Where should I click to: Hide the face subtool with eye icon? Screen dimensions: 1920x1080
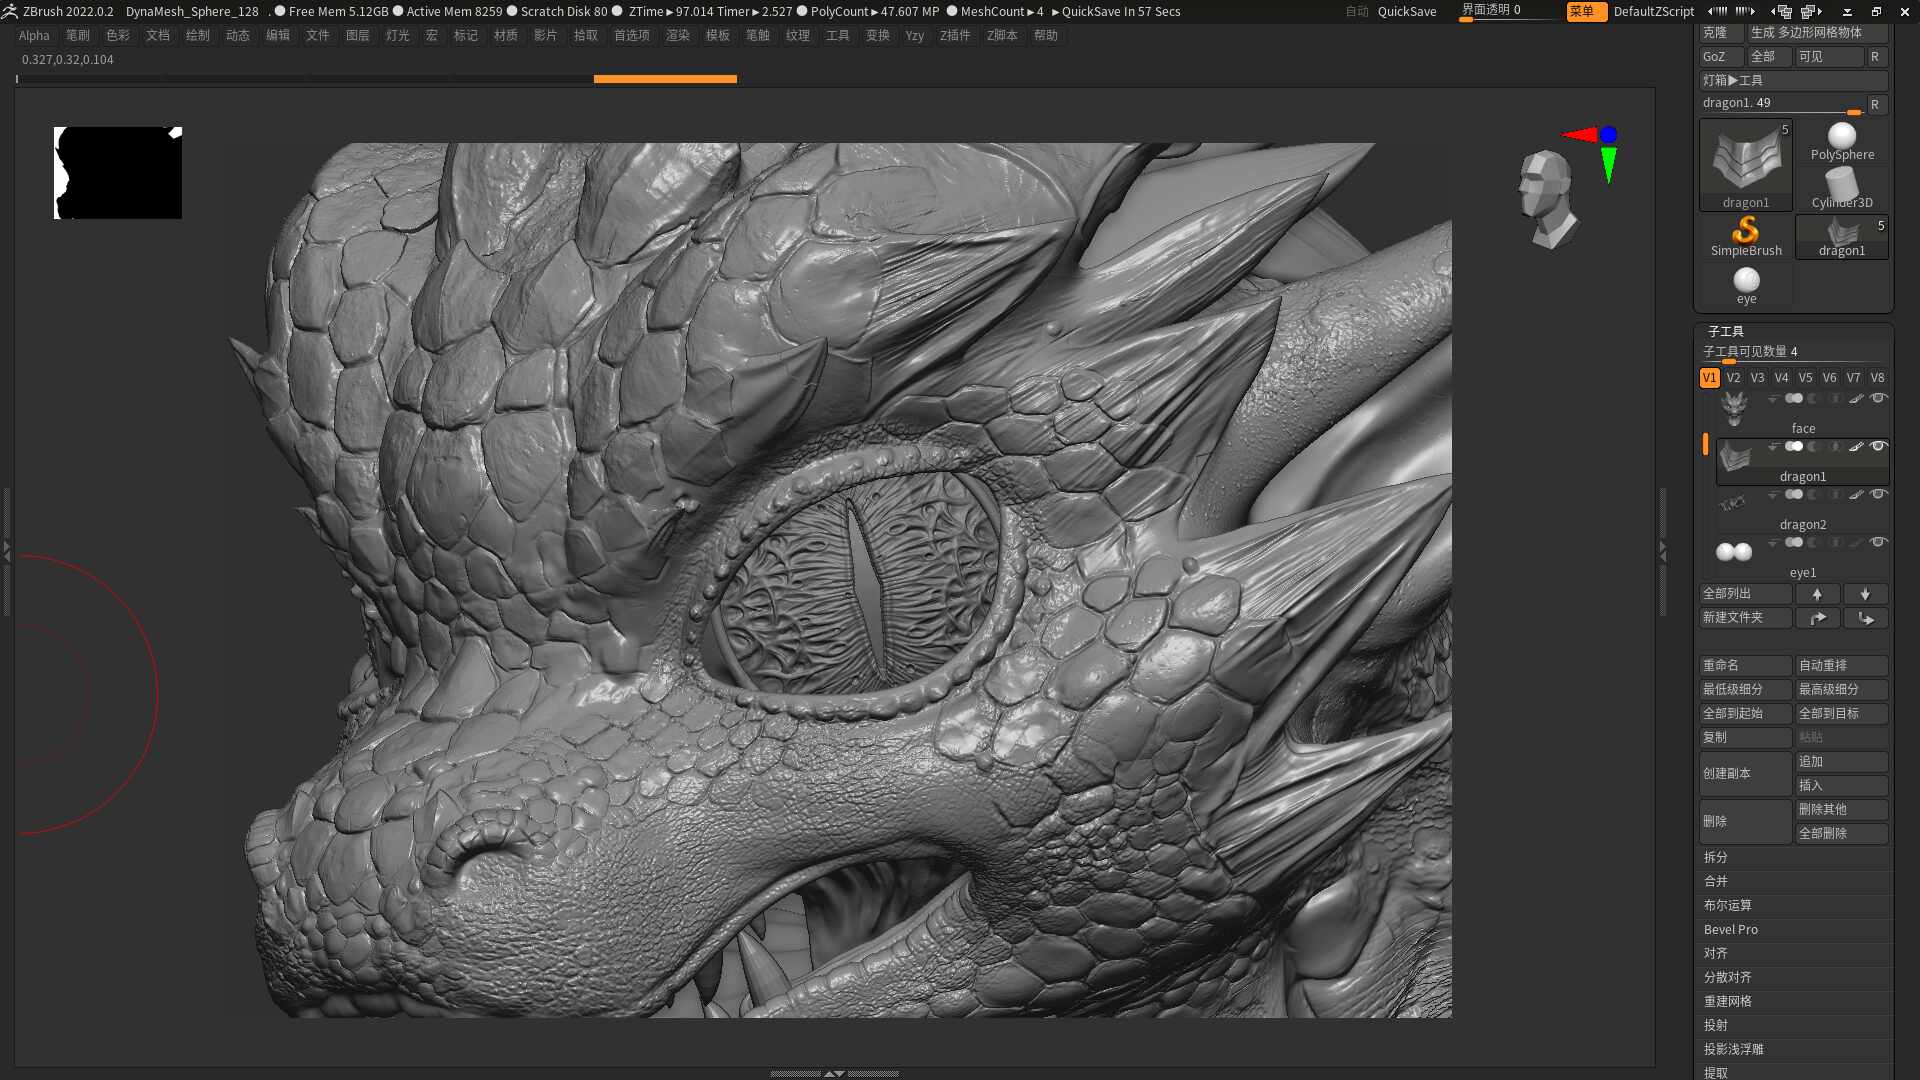pos(1878,398)
